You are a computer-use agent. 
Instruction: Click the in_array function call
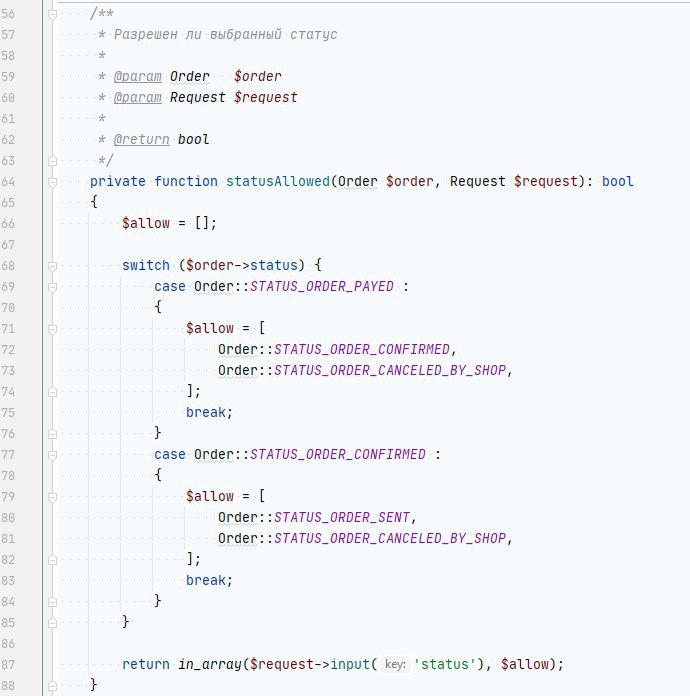pos(210,664)
